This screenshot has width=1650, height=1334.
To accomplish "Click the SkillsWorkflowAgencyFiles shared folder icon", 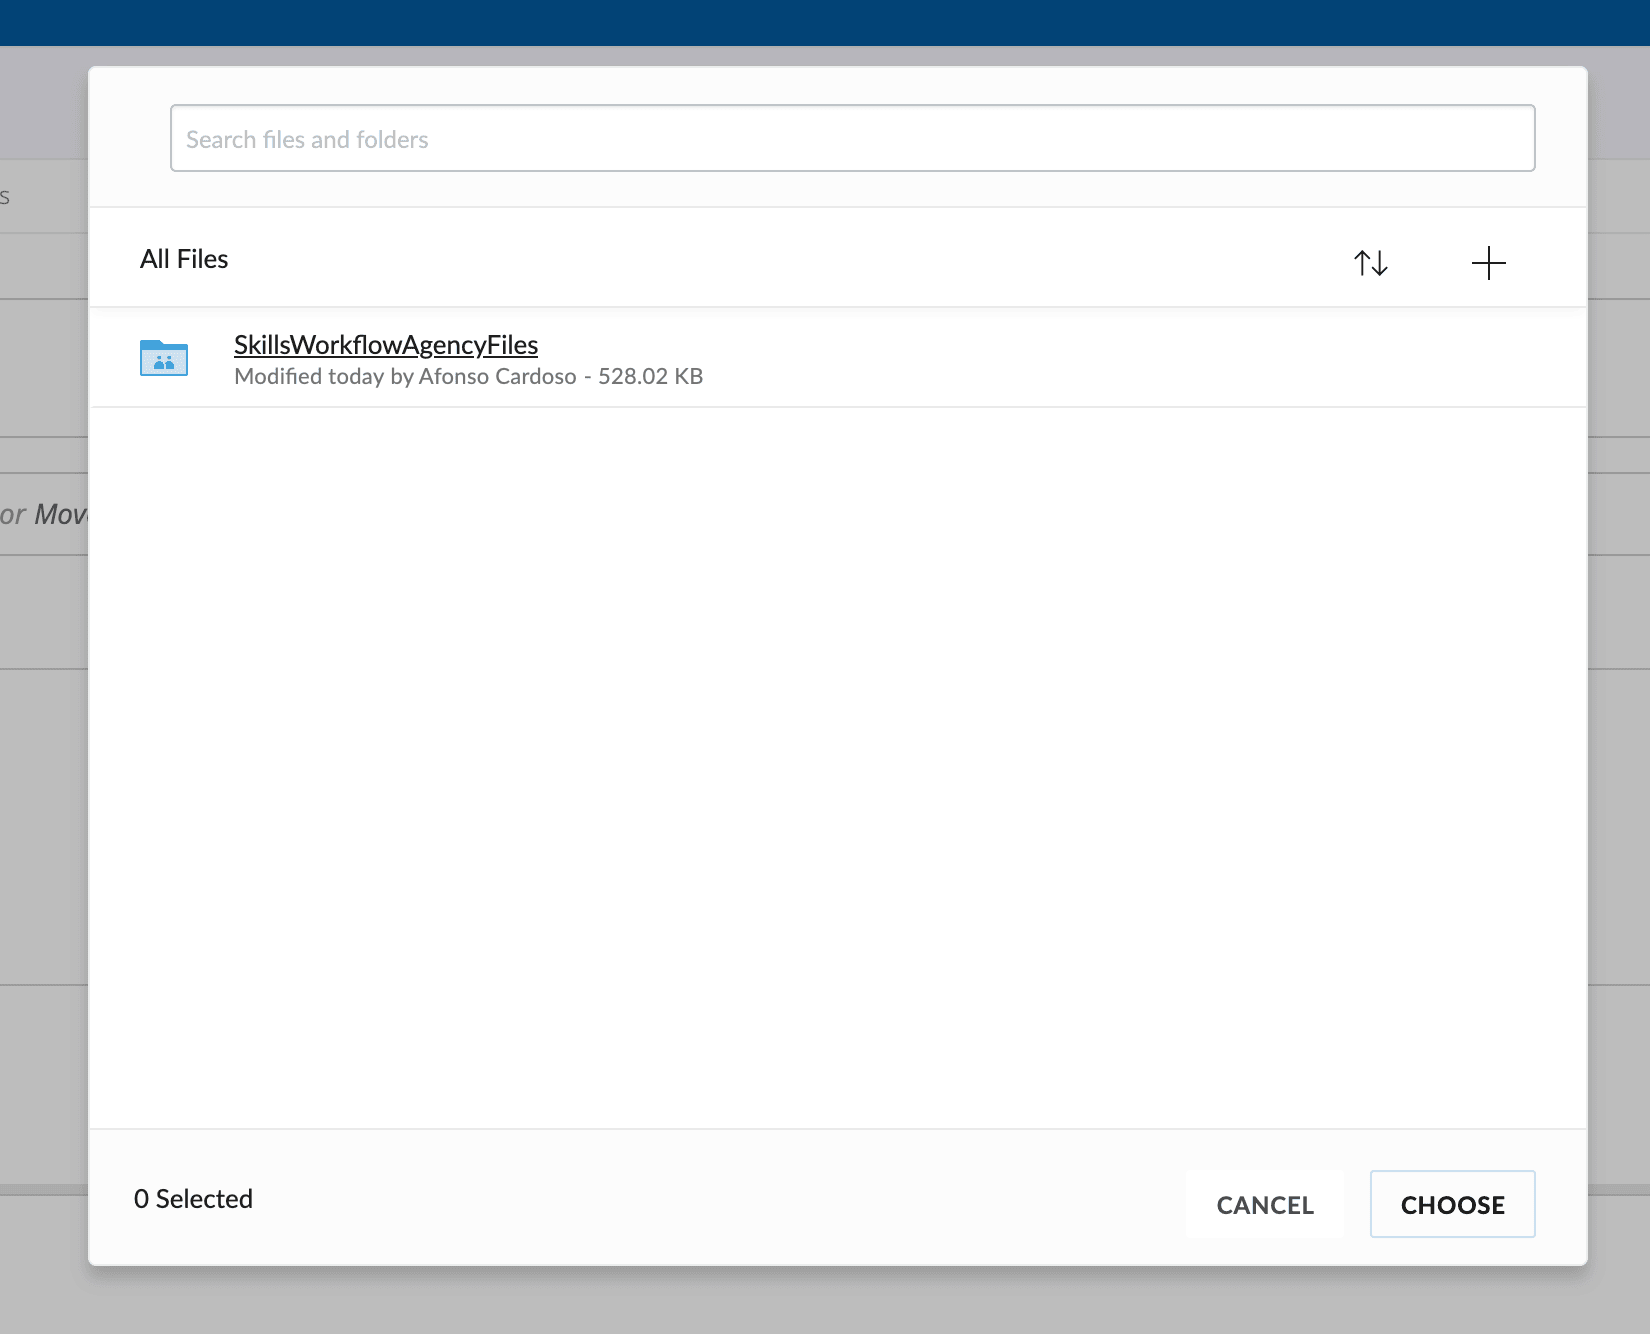I will click(164, 358).
